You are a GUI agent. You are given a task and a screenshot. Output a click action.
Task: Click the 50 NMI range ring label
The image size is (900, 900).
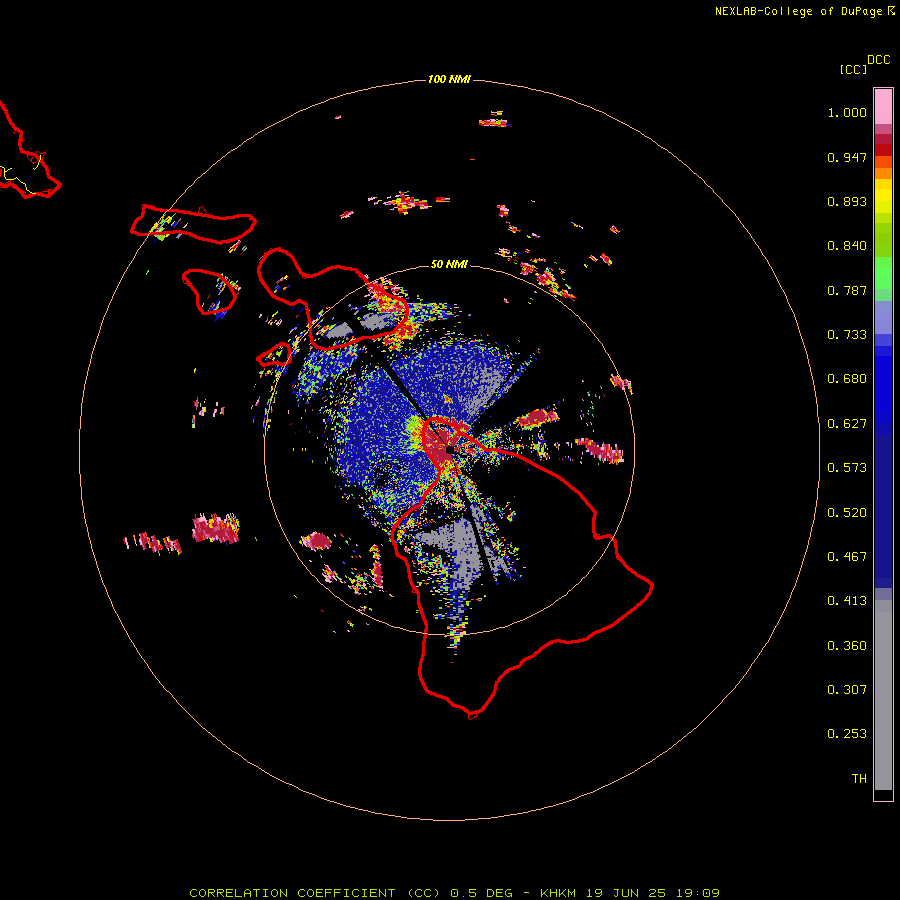pos(449,264)
